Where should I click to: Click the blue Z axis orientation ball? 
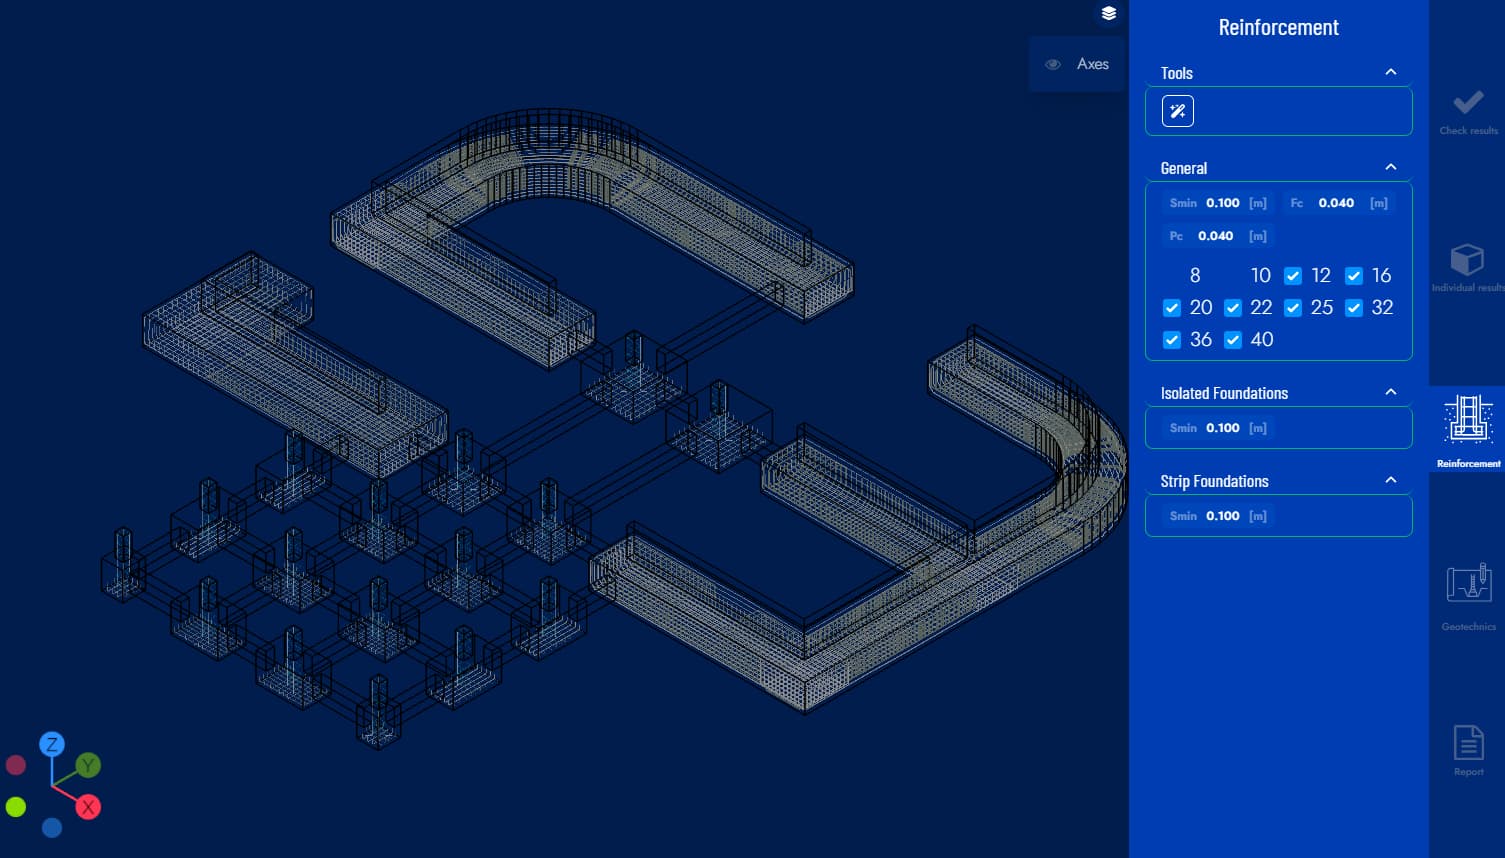[51, 744]
